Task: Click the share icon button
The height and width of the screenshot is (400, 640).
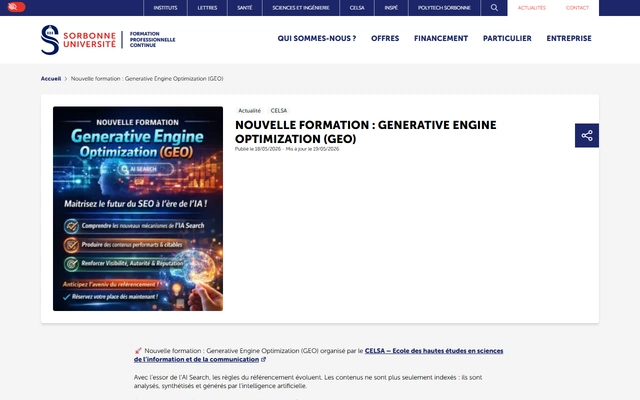Action: [x=587, y=136]
